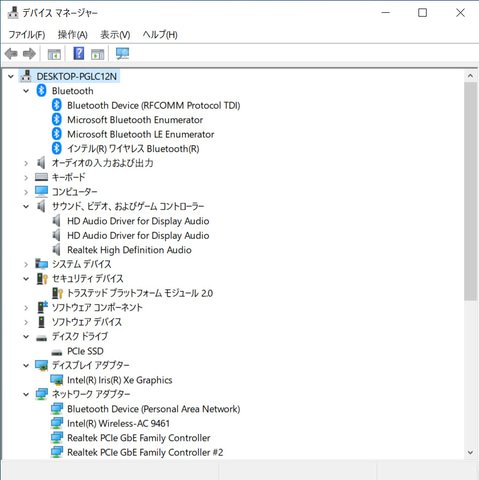Maximize the Device Manager window
The image size is (479, 480).
423,13
